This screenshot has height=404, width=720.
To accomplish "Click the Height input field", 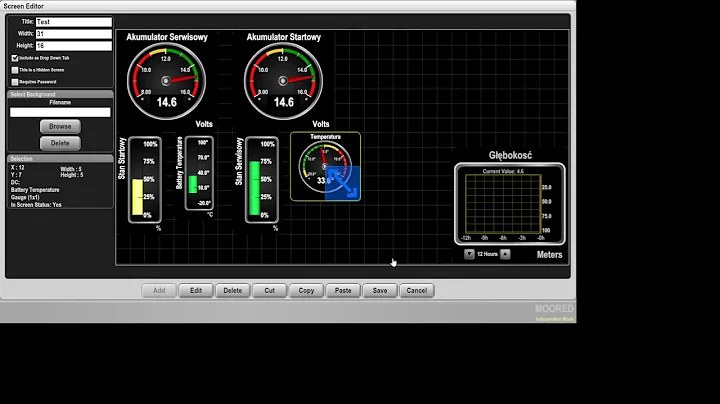I will [73, 45].
